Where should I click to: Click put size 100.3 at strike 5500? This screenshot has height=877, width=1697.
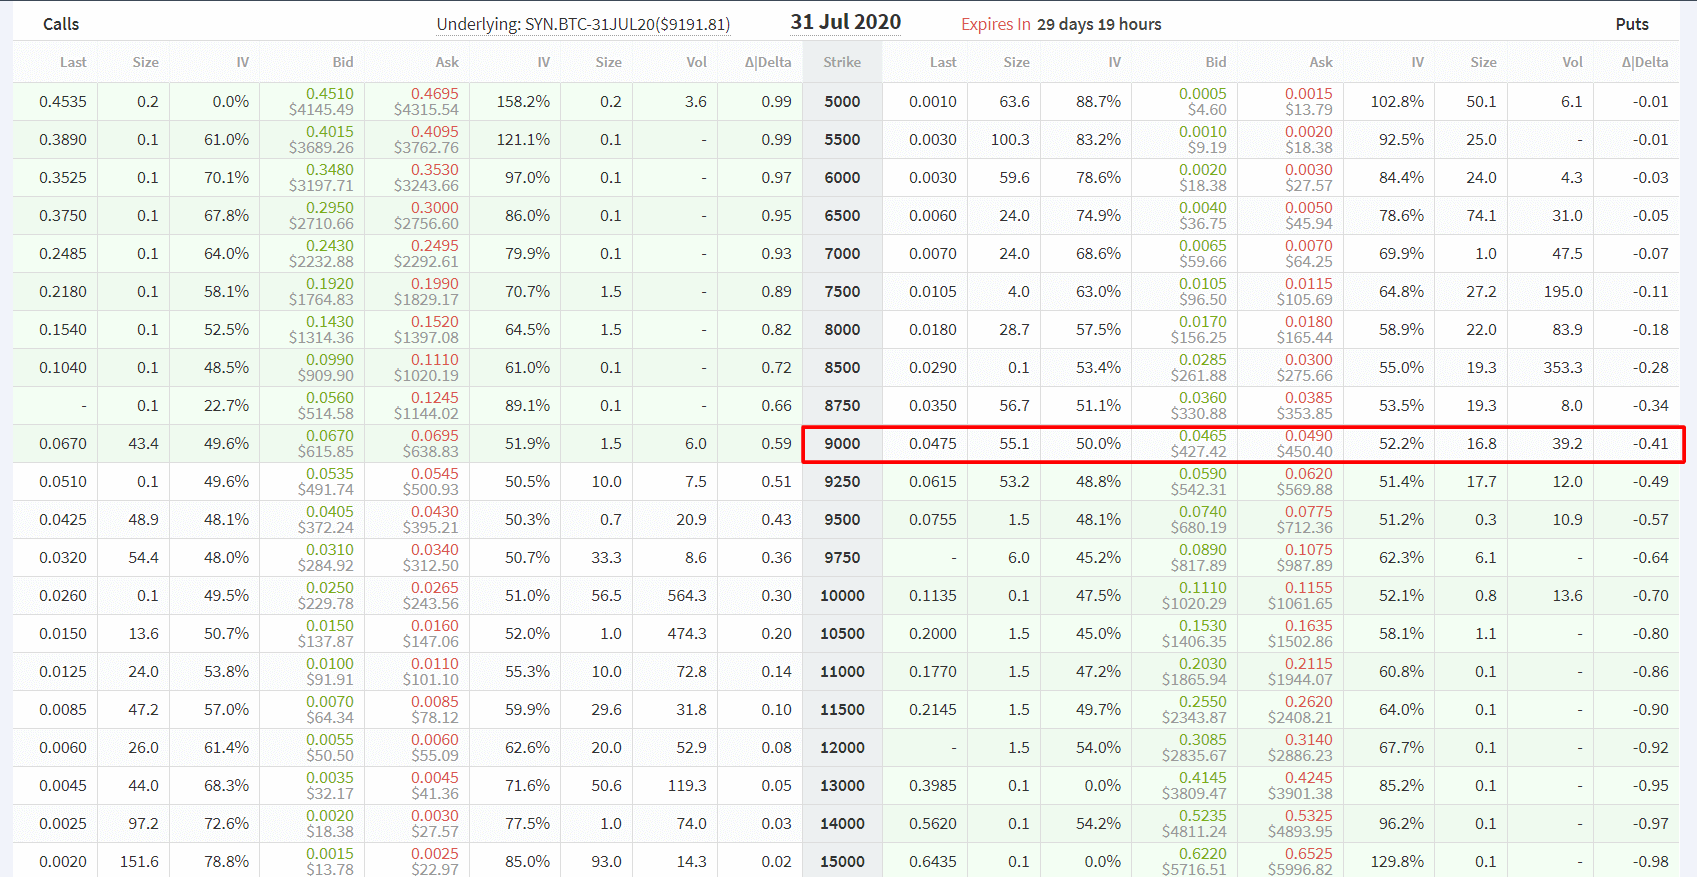[1010, 140]
